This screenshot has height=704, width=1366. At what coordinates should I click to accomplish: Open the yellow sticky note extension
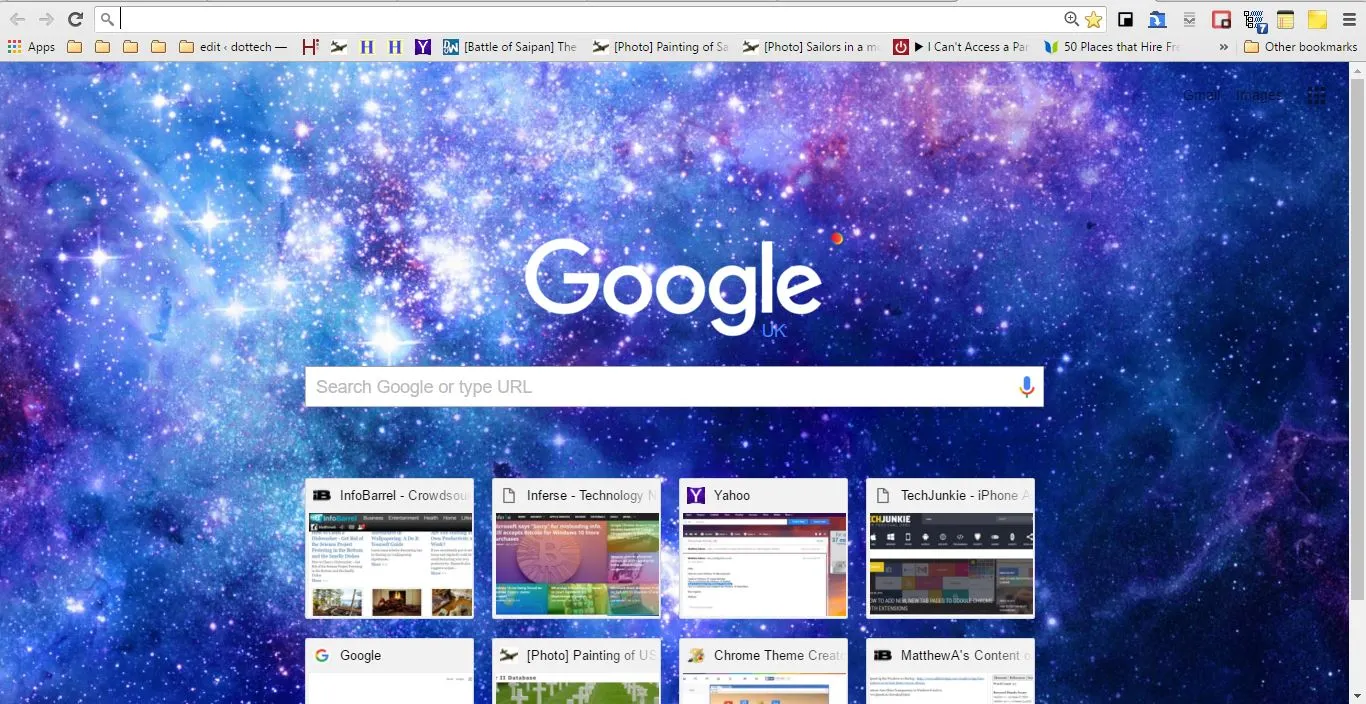pos(1317,19)
